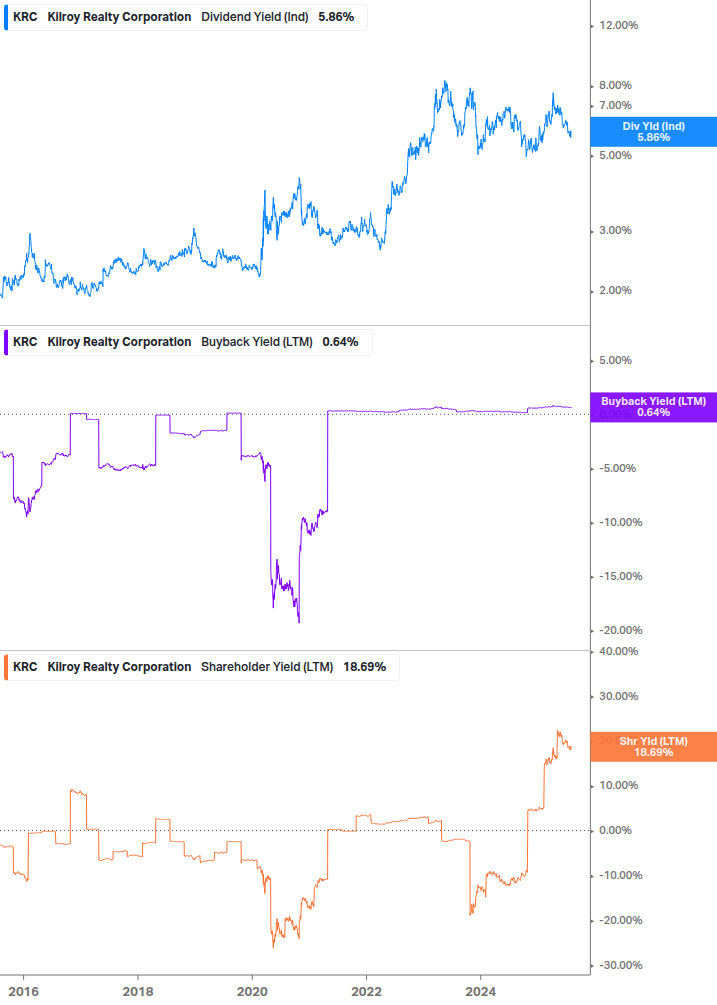Click the 3.00% label on the dividend axis
This screenshot has height=1005, width=717.
click(615, 230)
